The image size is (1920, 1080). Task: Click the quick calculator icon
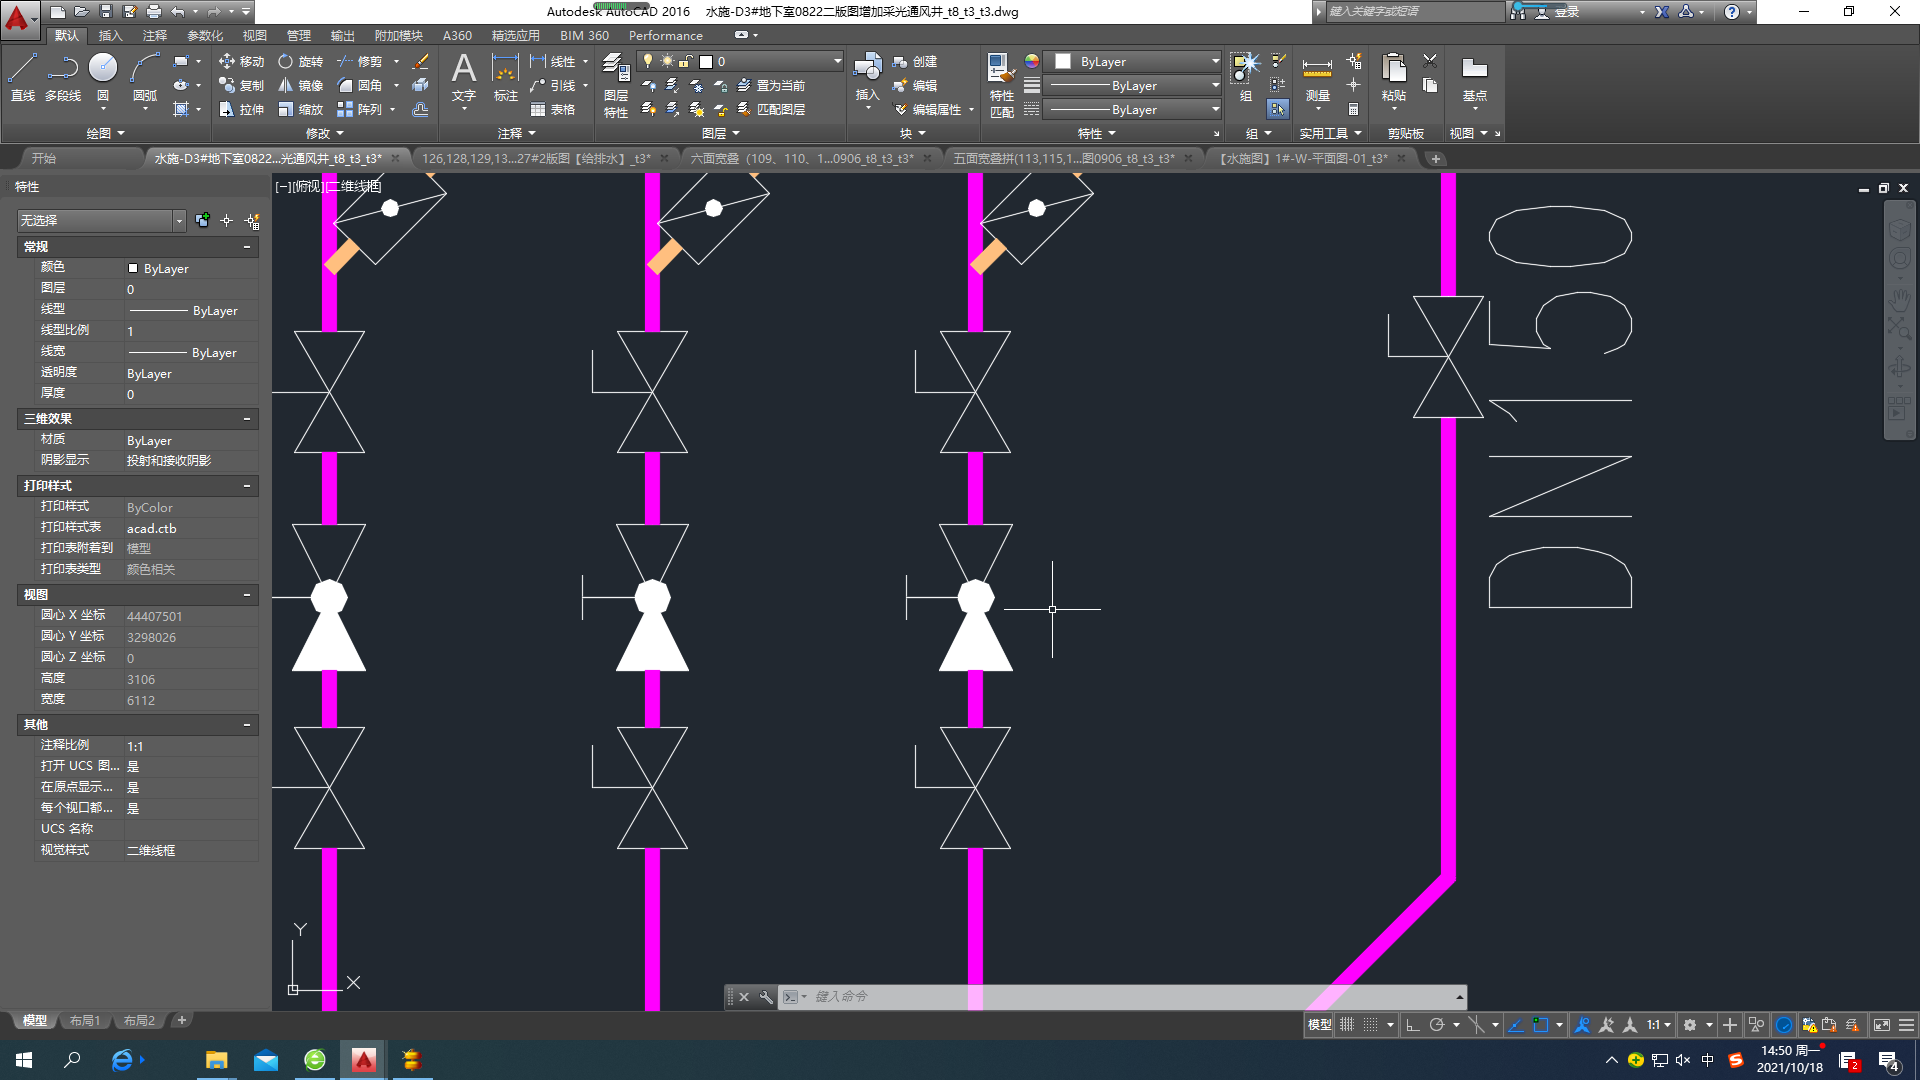tap(1353, 109)
